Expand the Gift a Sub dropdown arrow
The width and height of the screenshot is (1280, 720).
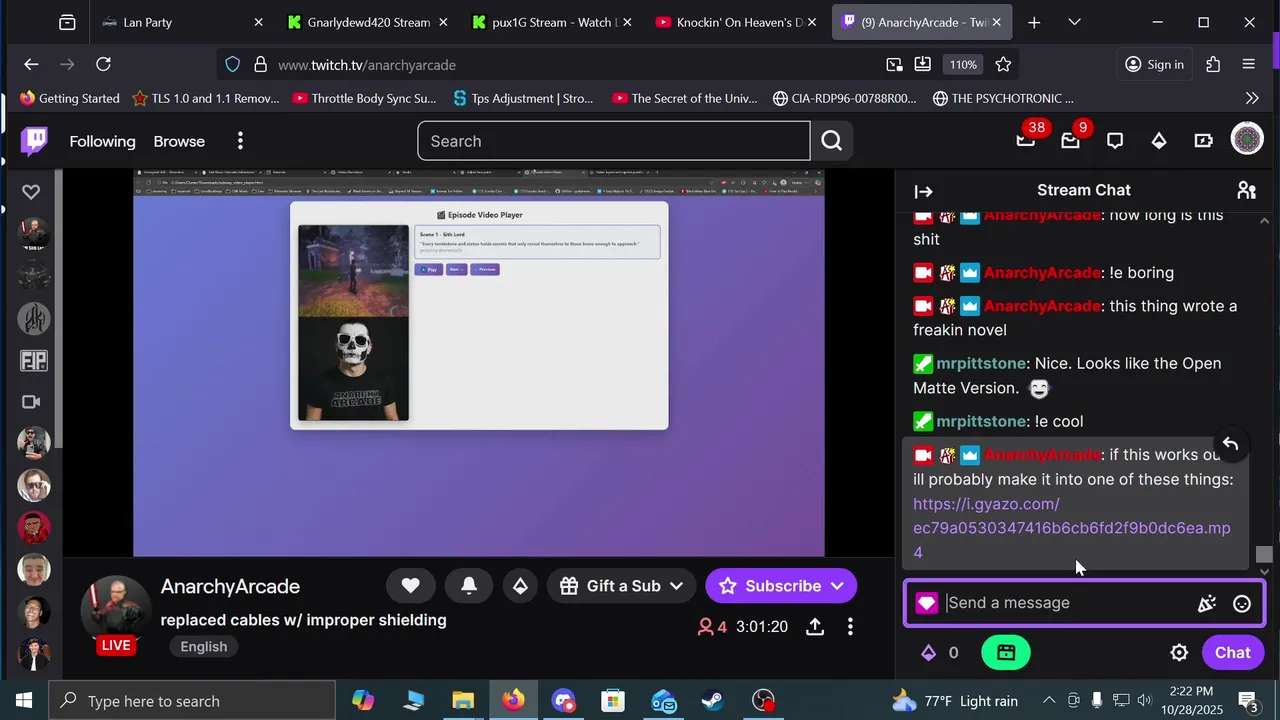(x=677, y=586)
